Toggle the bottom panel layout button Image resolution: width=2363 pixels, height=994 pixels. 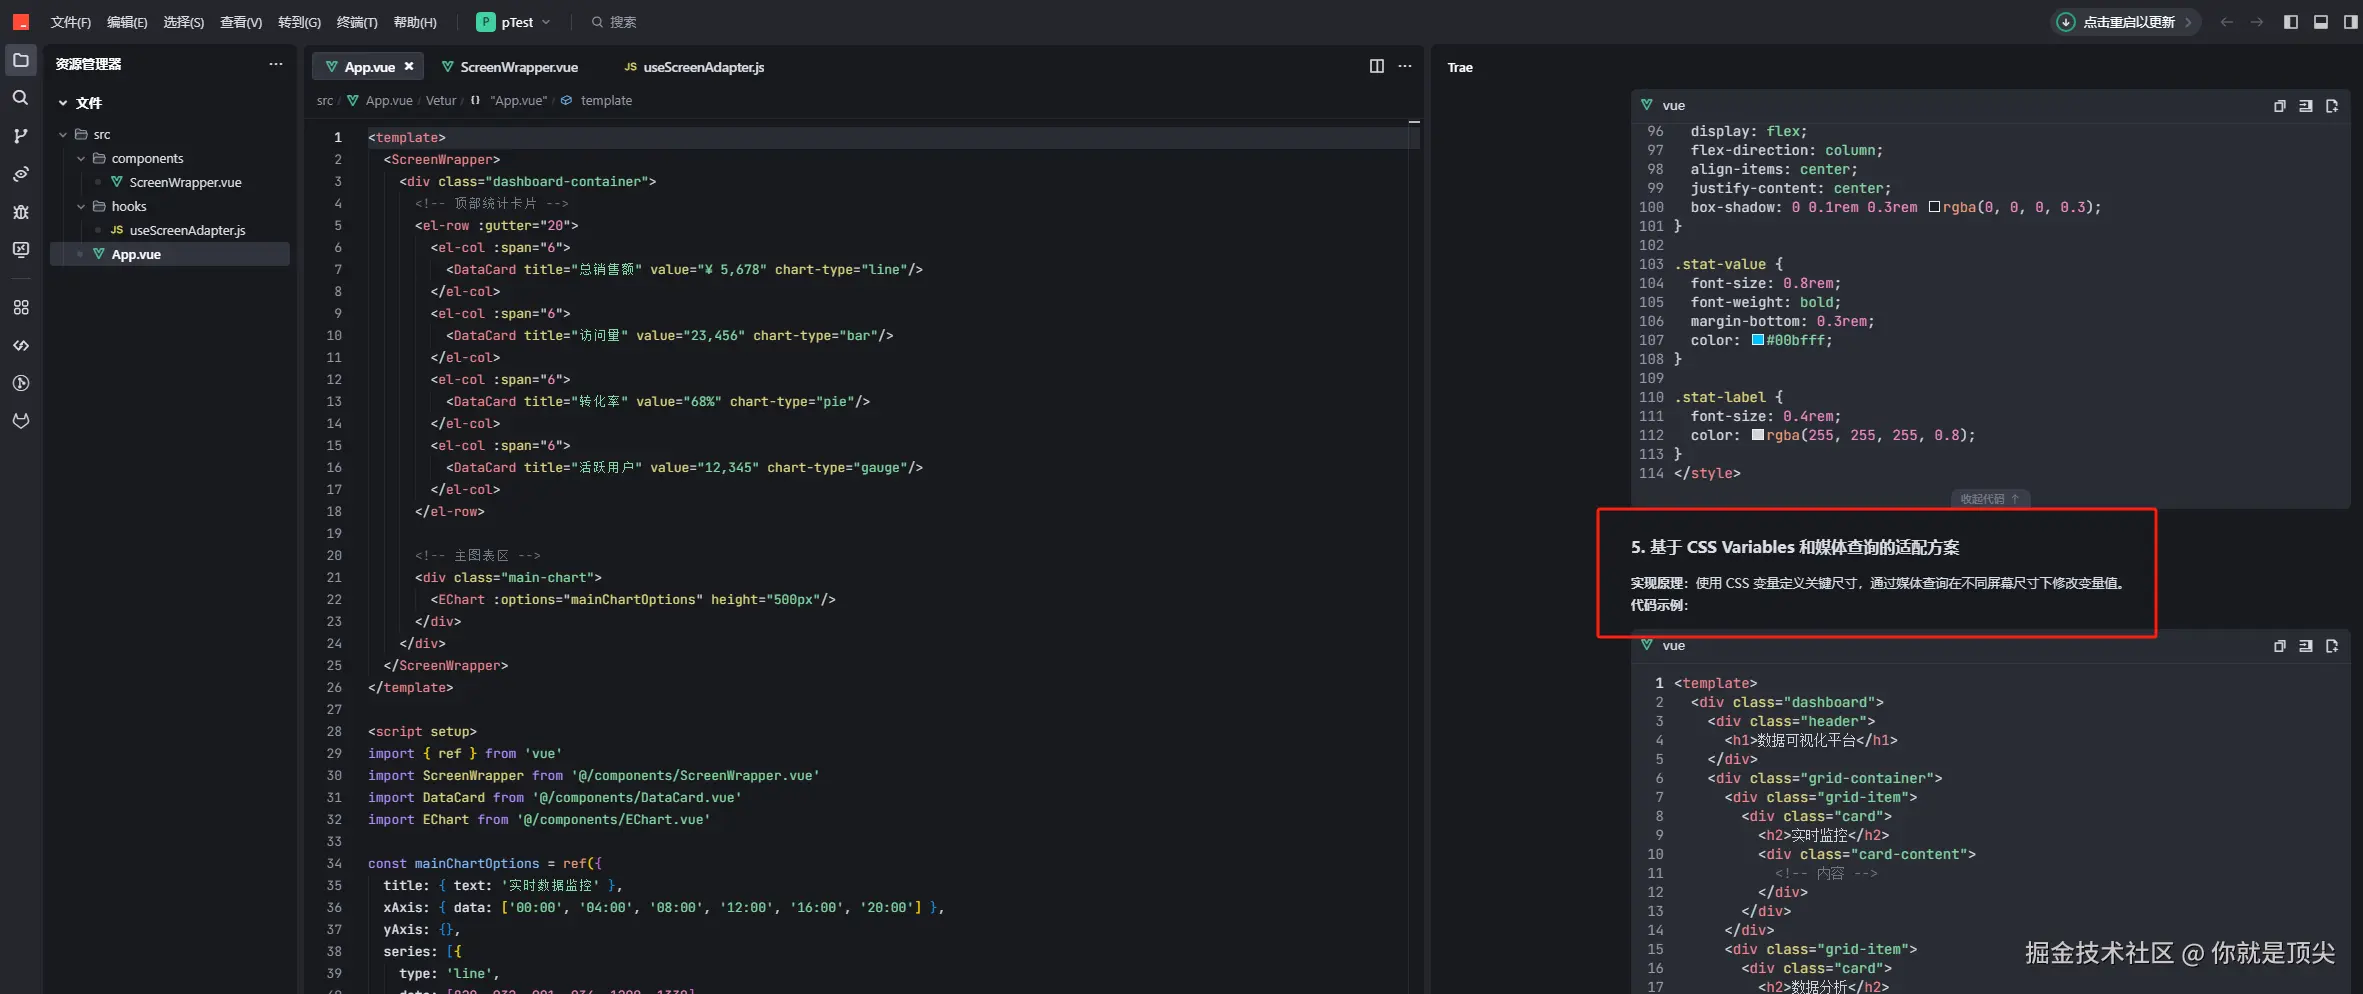[2320, 22]
